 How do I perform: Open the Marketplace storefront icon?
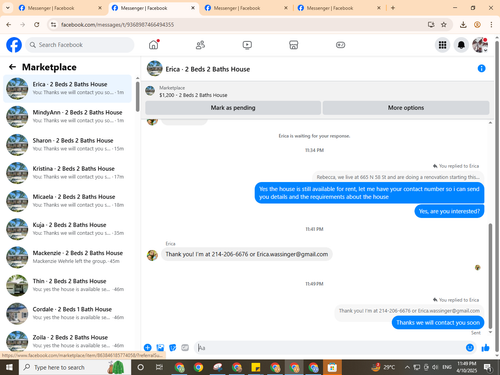pos(294,45)
